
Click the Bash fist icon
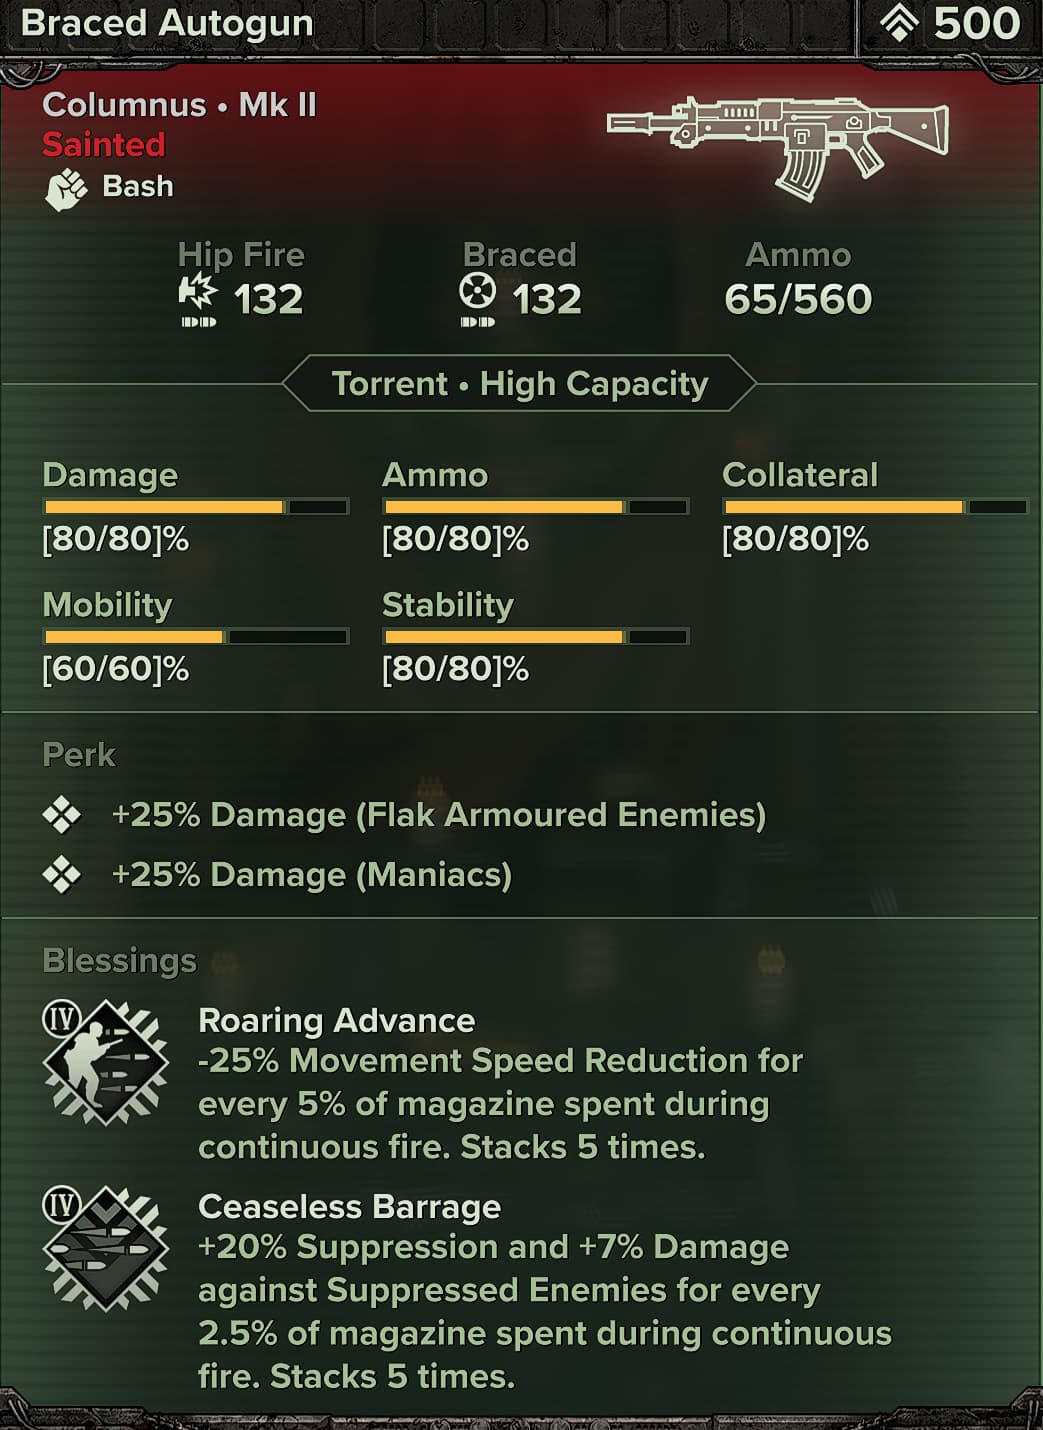pyautogui.click(x=66, y=189)
